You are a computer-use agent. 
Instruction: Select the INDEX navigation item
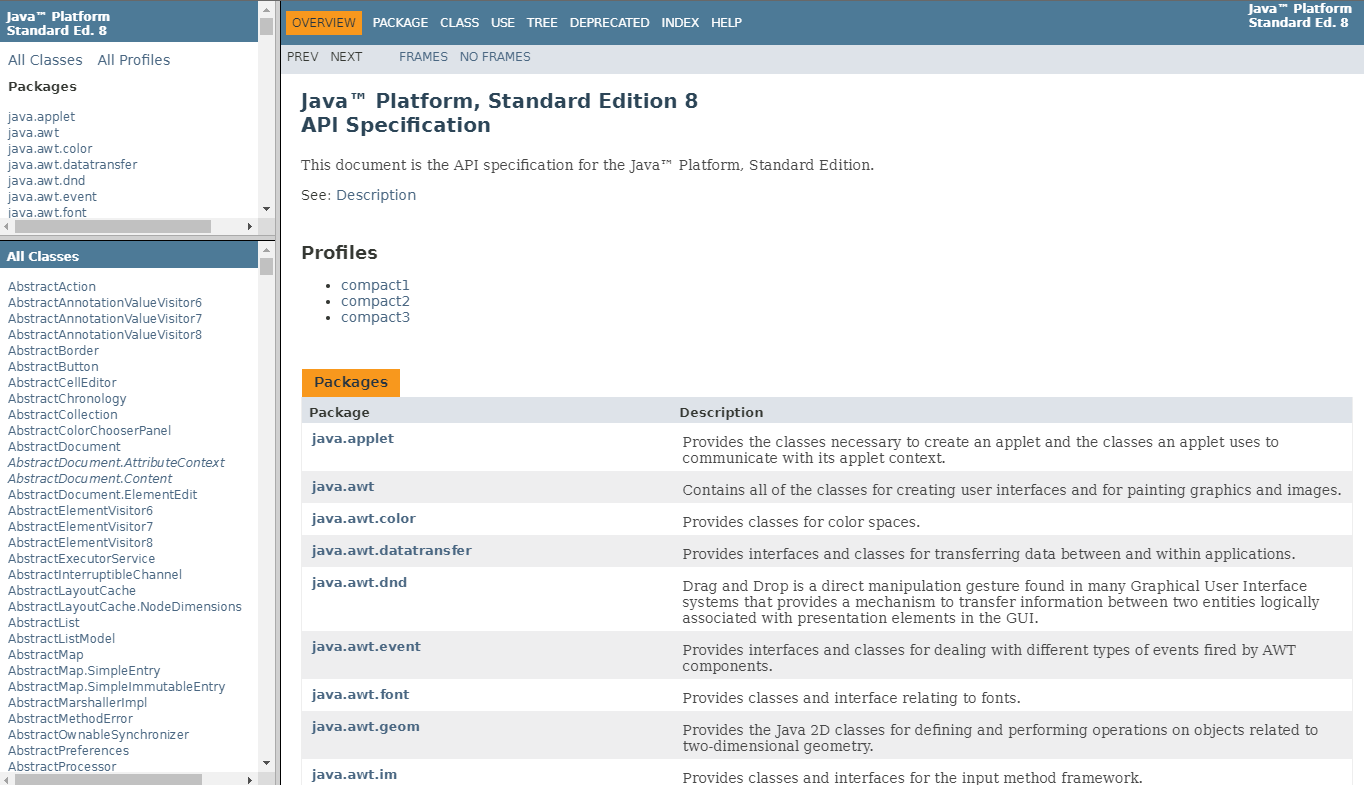coord(680,23)
